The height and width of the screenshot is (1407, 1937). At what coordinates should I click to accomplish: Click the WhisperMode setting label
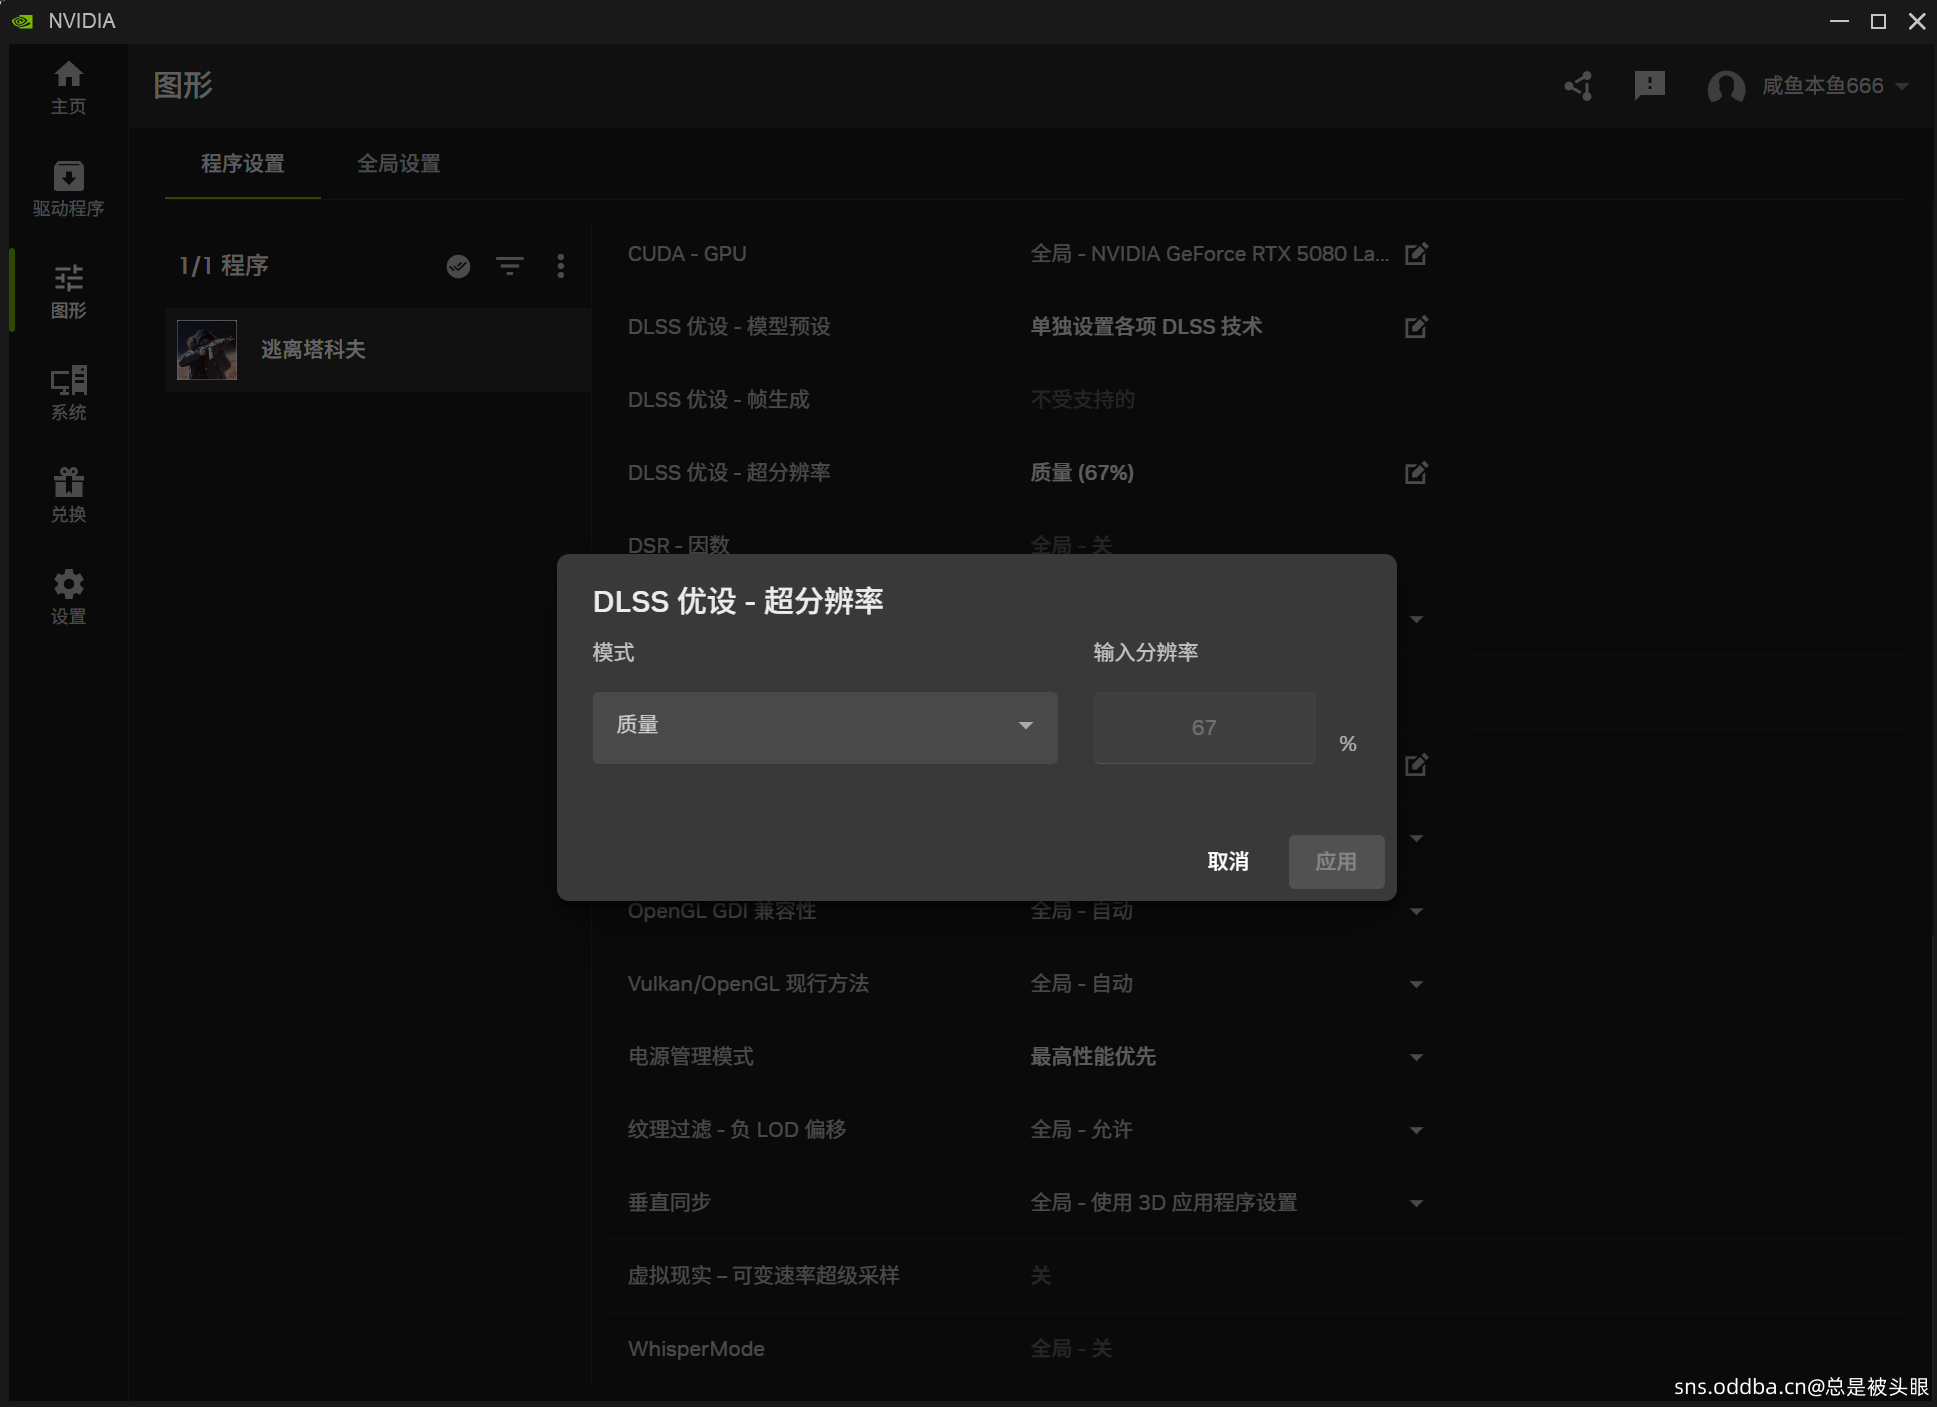tap(696, 1349)
